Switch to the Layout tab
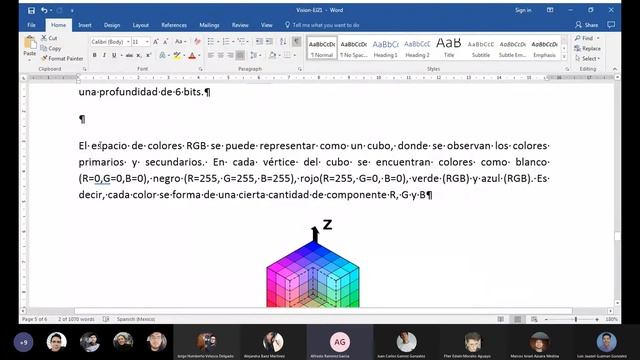Screen dimensions: 640x360 point(140,25)
